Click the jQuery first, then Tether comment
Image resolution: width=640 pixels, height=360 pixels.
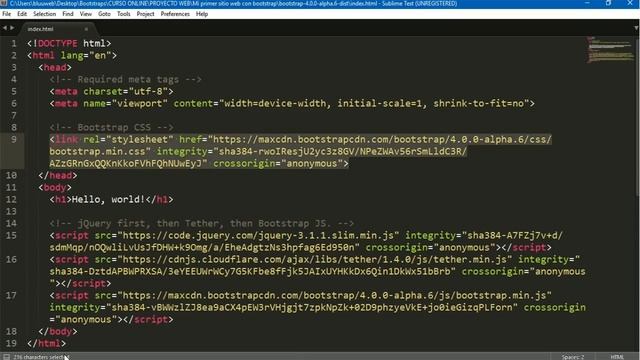pos(202,224)
